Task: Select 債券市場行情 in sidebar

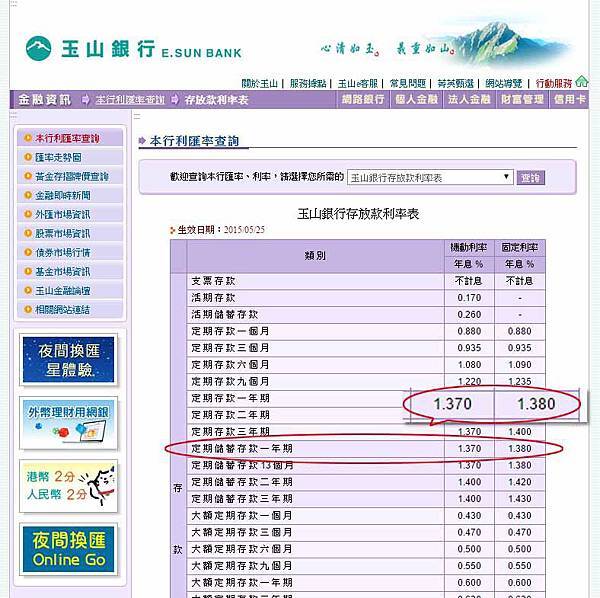Action: (x=70, y=253)
